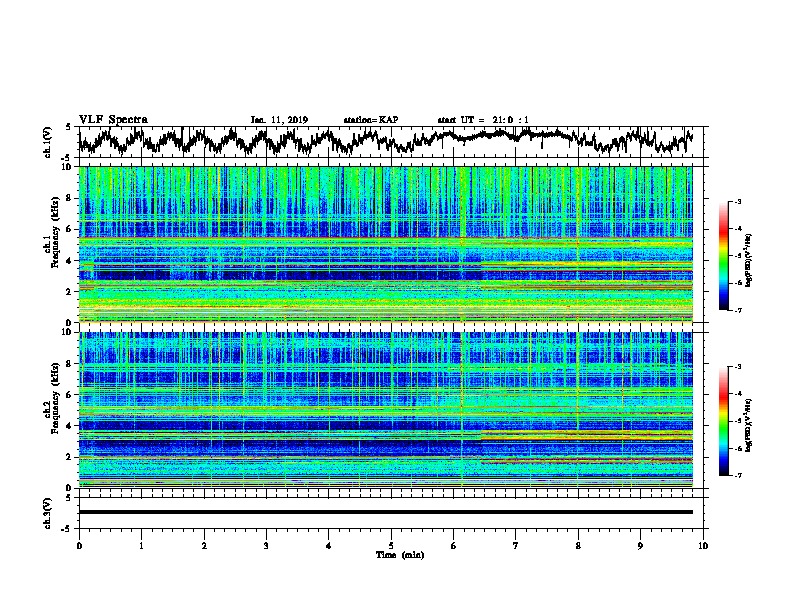Click the ch.2 color scale bar
The width and height of the screenshot is (792, 612).
tap(723, 421)
